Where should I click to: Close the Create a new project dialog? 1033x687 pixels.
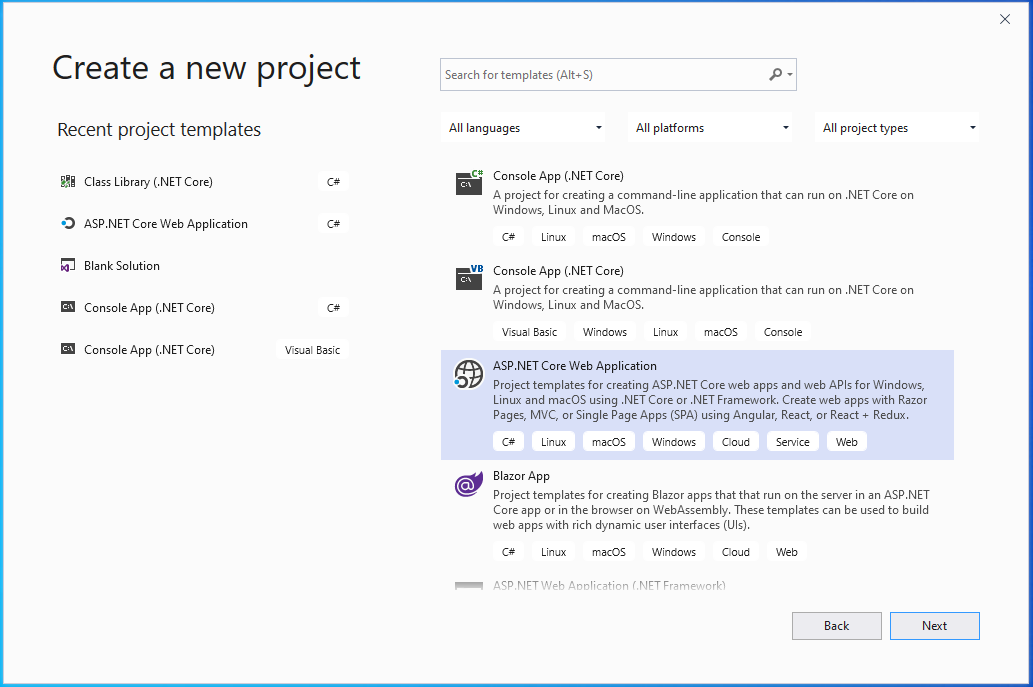click(x=1005, y=19)
